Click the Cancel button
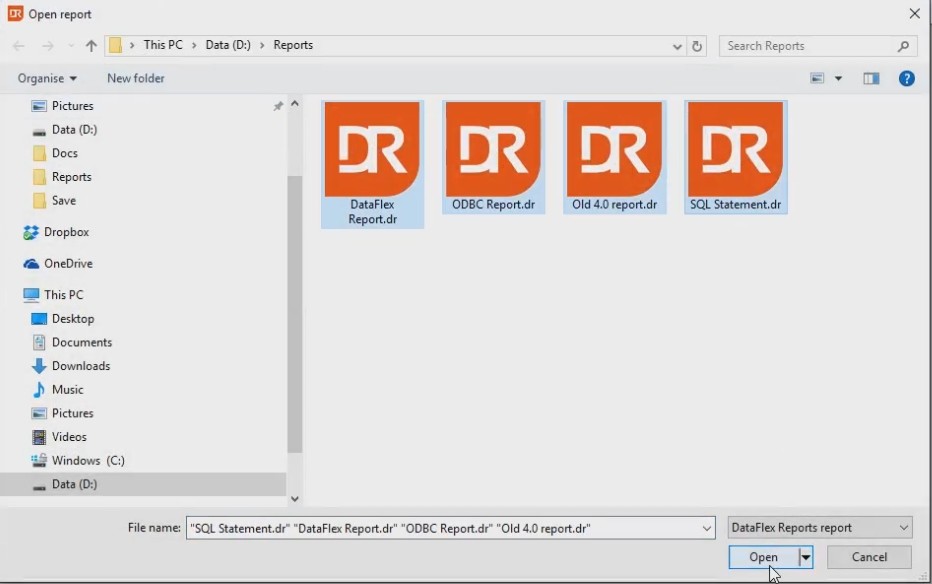The image size is (932, 584). pyautogui.click(x=869, y=557)
